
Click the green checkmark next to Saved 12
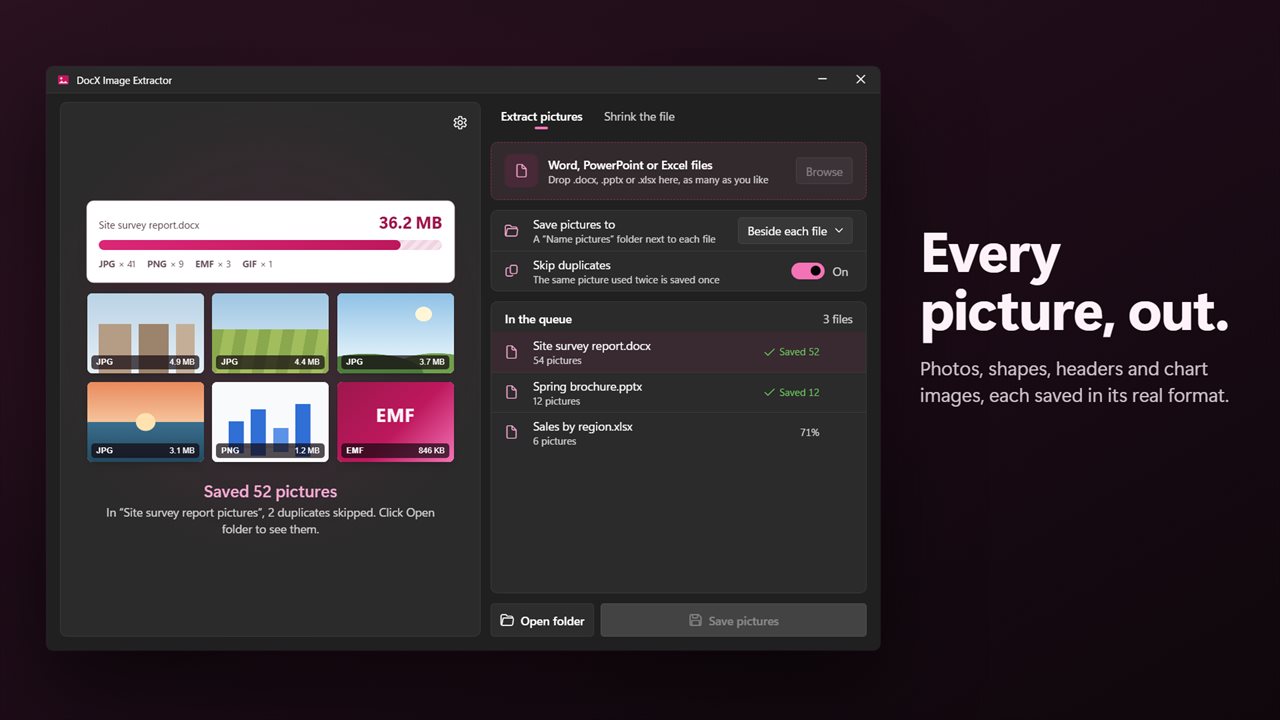769,392
